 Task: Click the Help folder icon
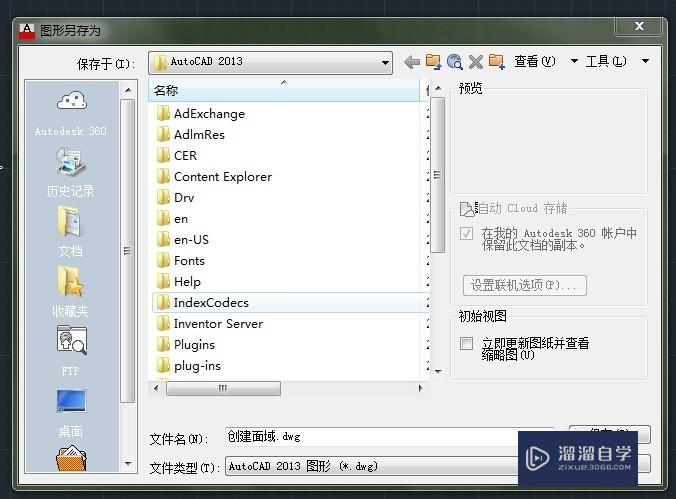click(x=163, y=282)
